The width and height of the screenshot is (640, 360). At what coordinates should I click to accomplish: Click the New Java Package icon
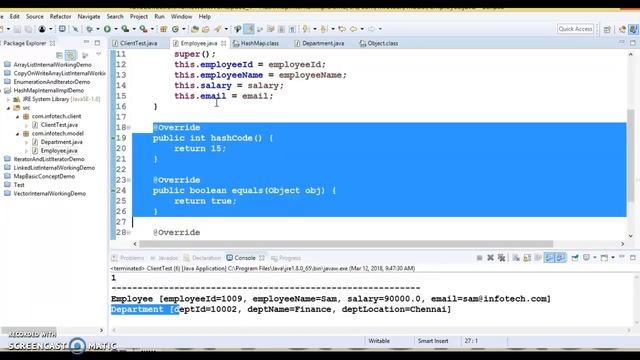(x=164, y=29)
